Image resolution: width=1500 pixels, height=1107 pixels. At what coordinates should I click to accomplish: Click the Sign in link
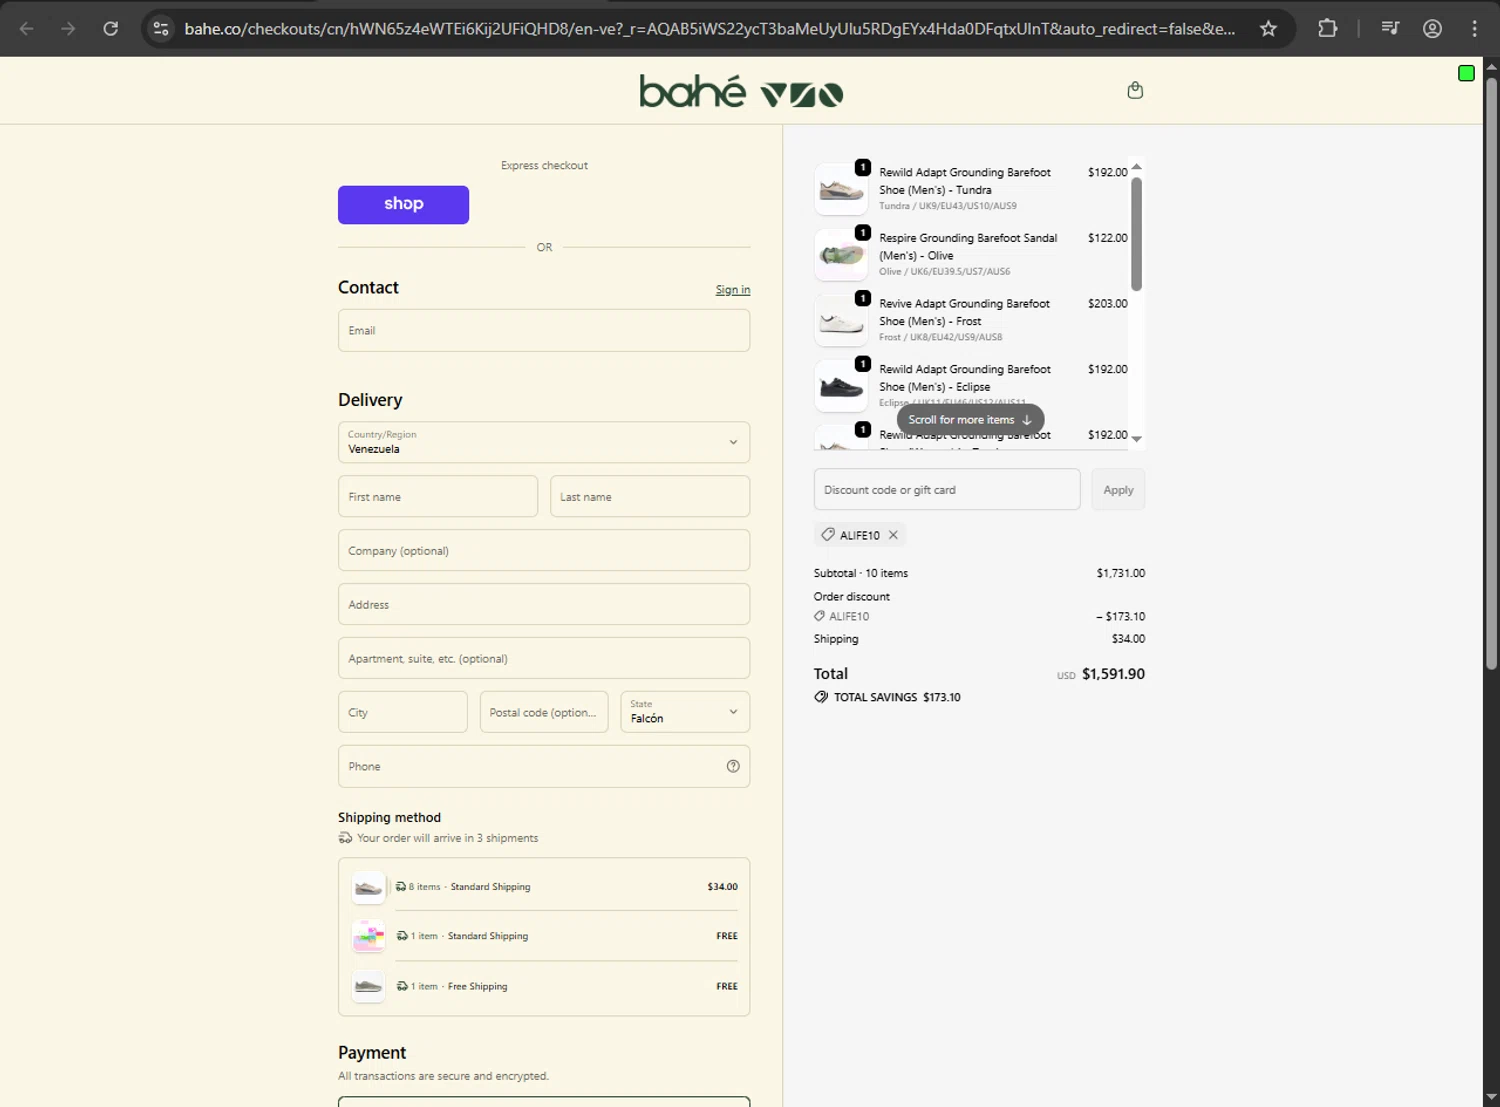[x=732, y=290]
